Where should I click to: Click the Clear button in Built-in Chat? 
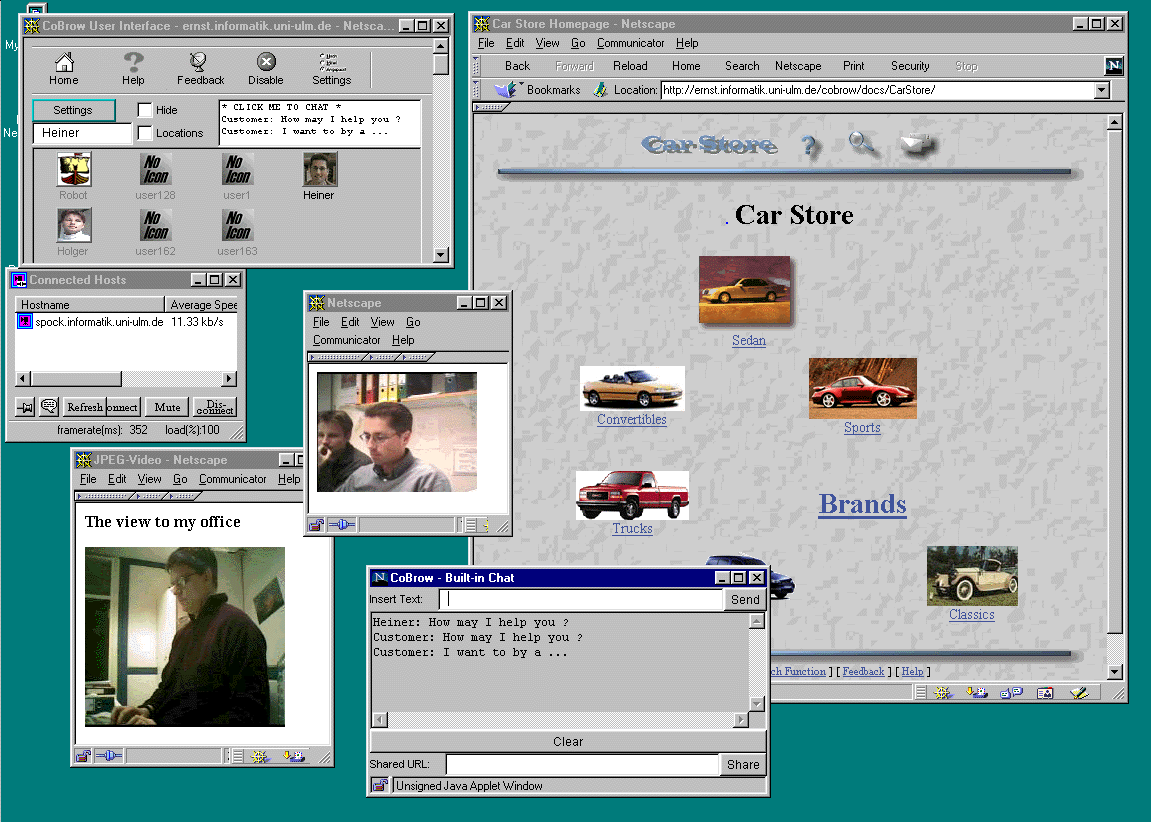(x=568, y=742)
